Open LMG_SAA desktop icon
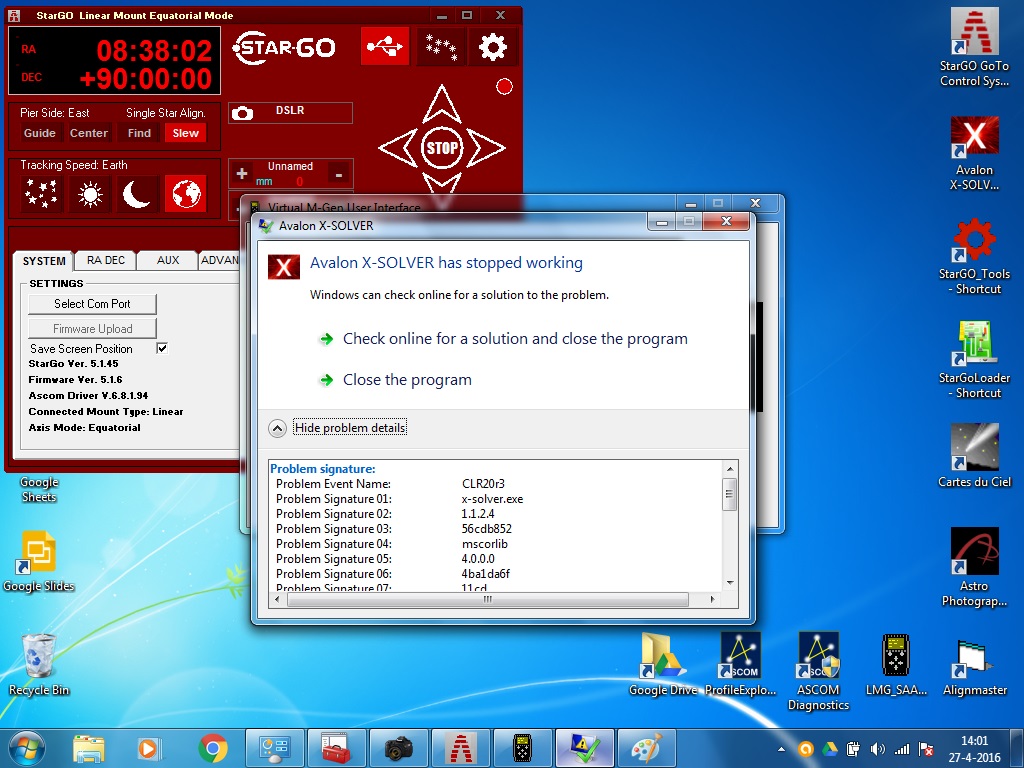The image size is (1024, 768). pos(896,665)
